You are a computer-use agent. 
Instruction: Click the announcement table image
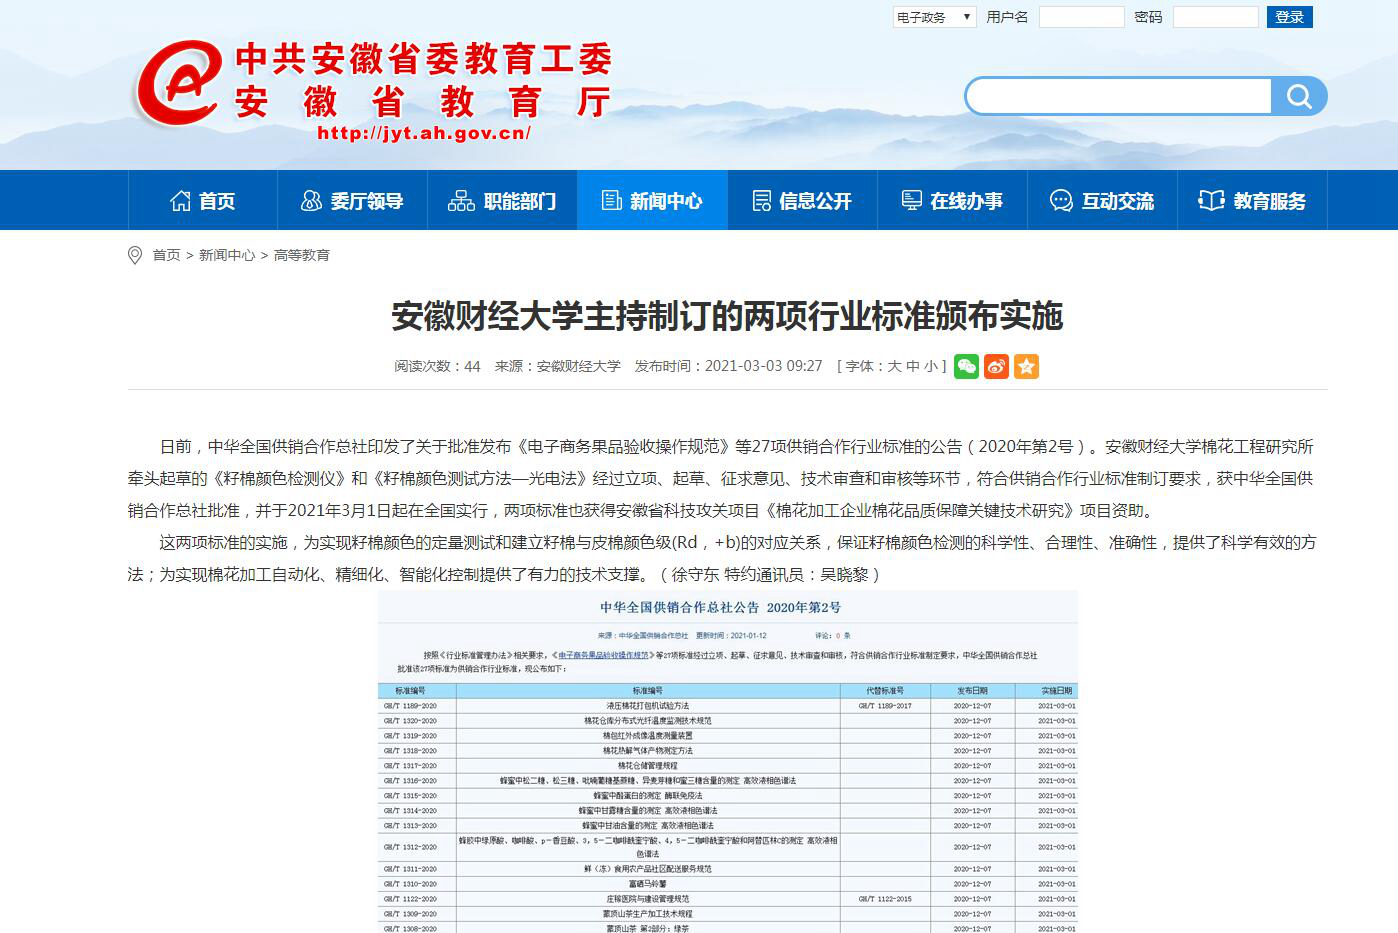[727, 760]
